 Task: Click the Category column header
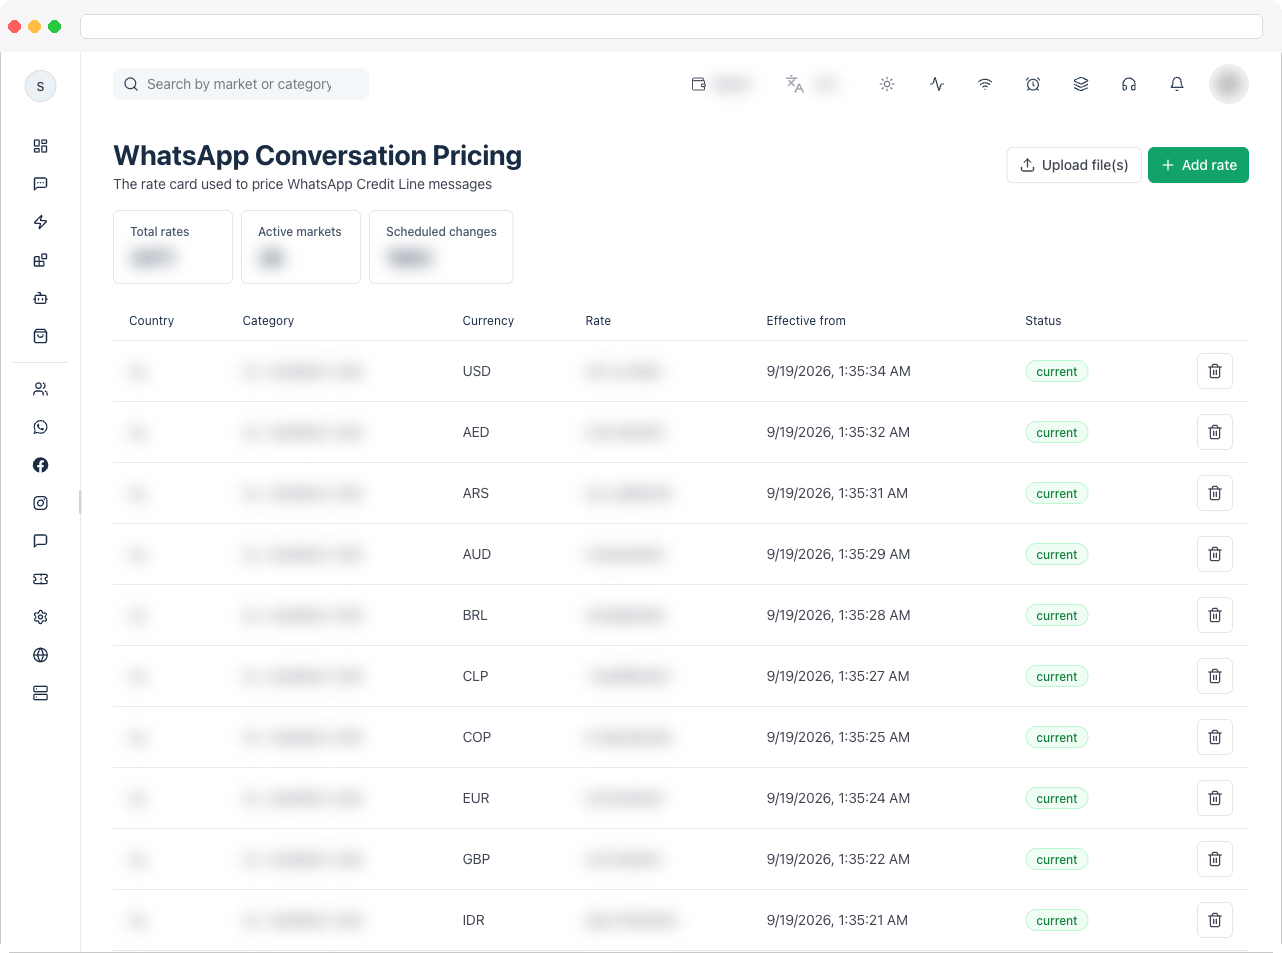click(x=268, y=321)
